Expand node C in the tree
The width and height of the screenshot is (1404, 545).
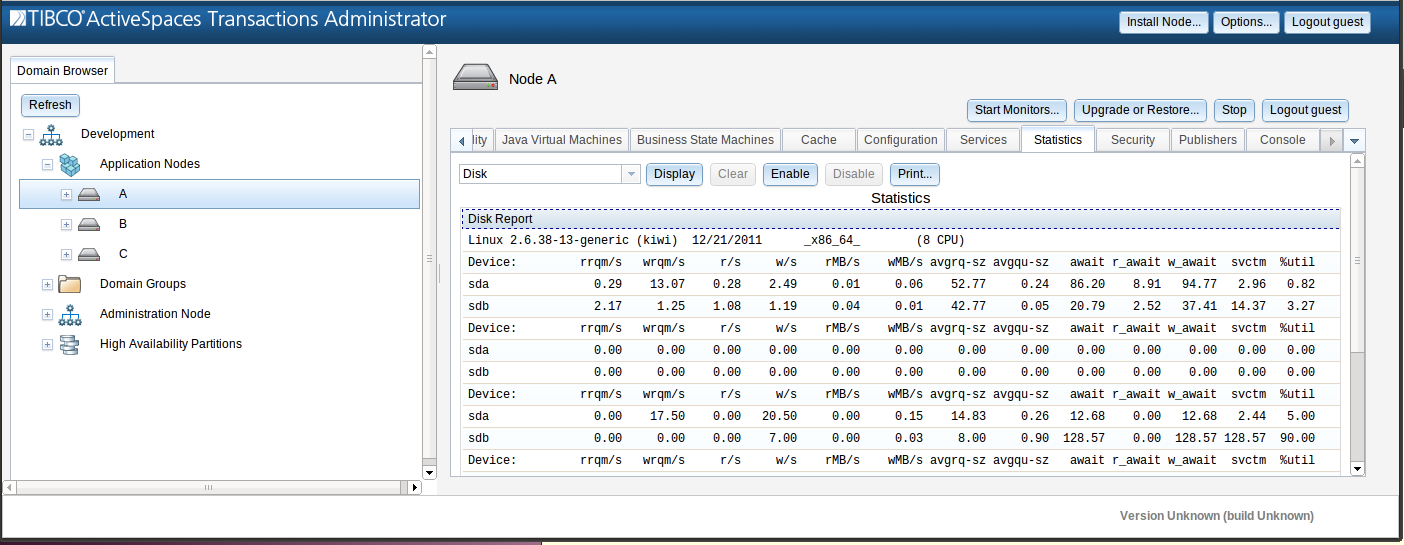(66, 254)
